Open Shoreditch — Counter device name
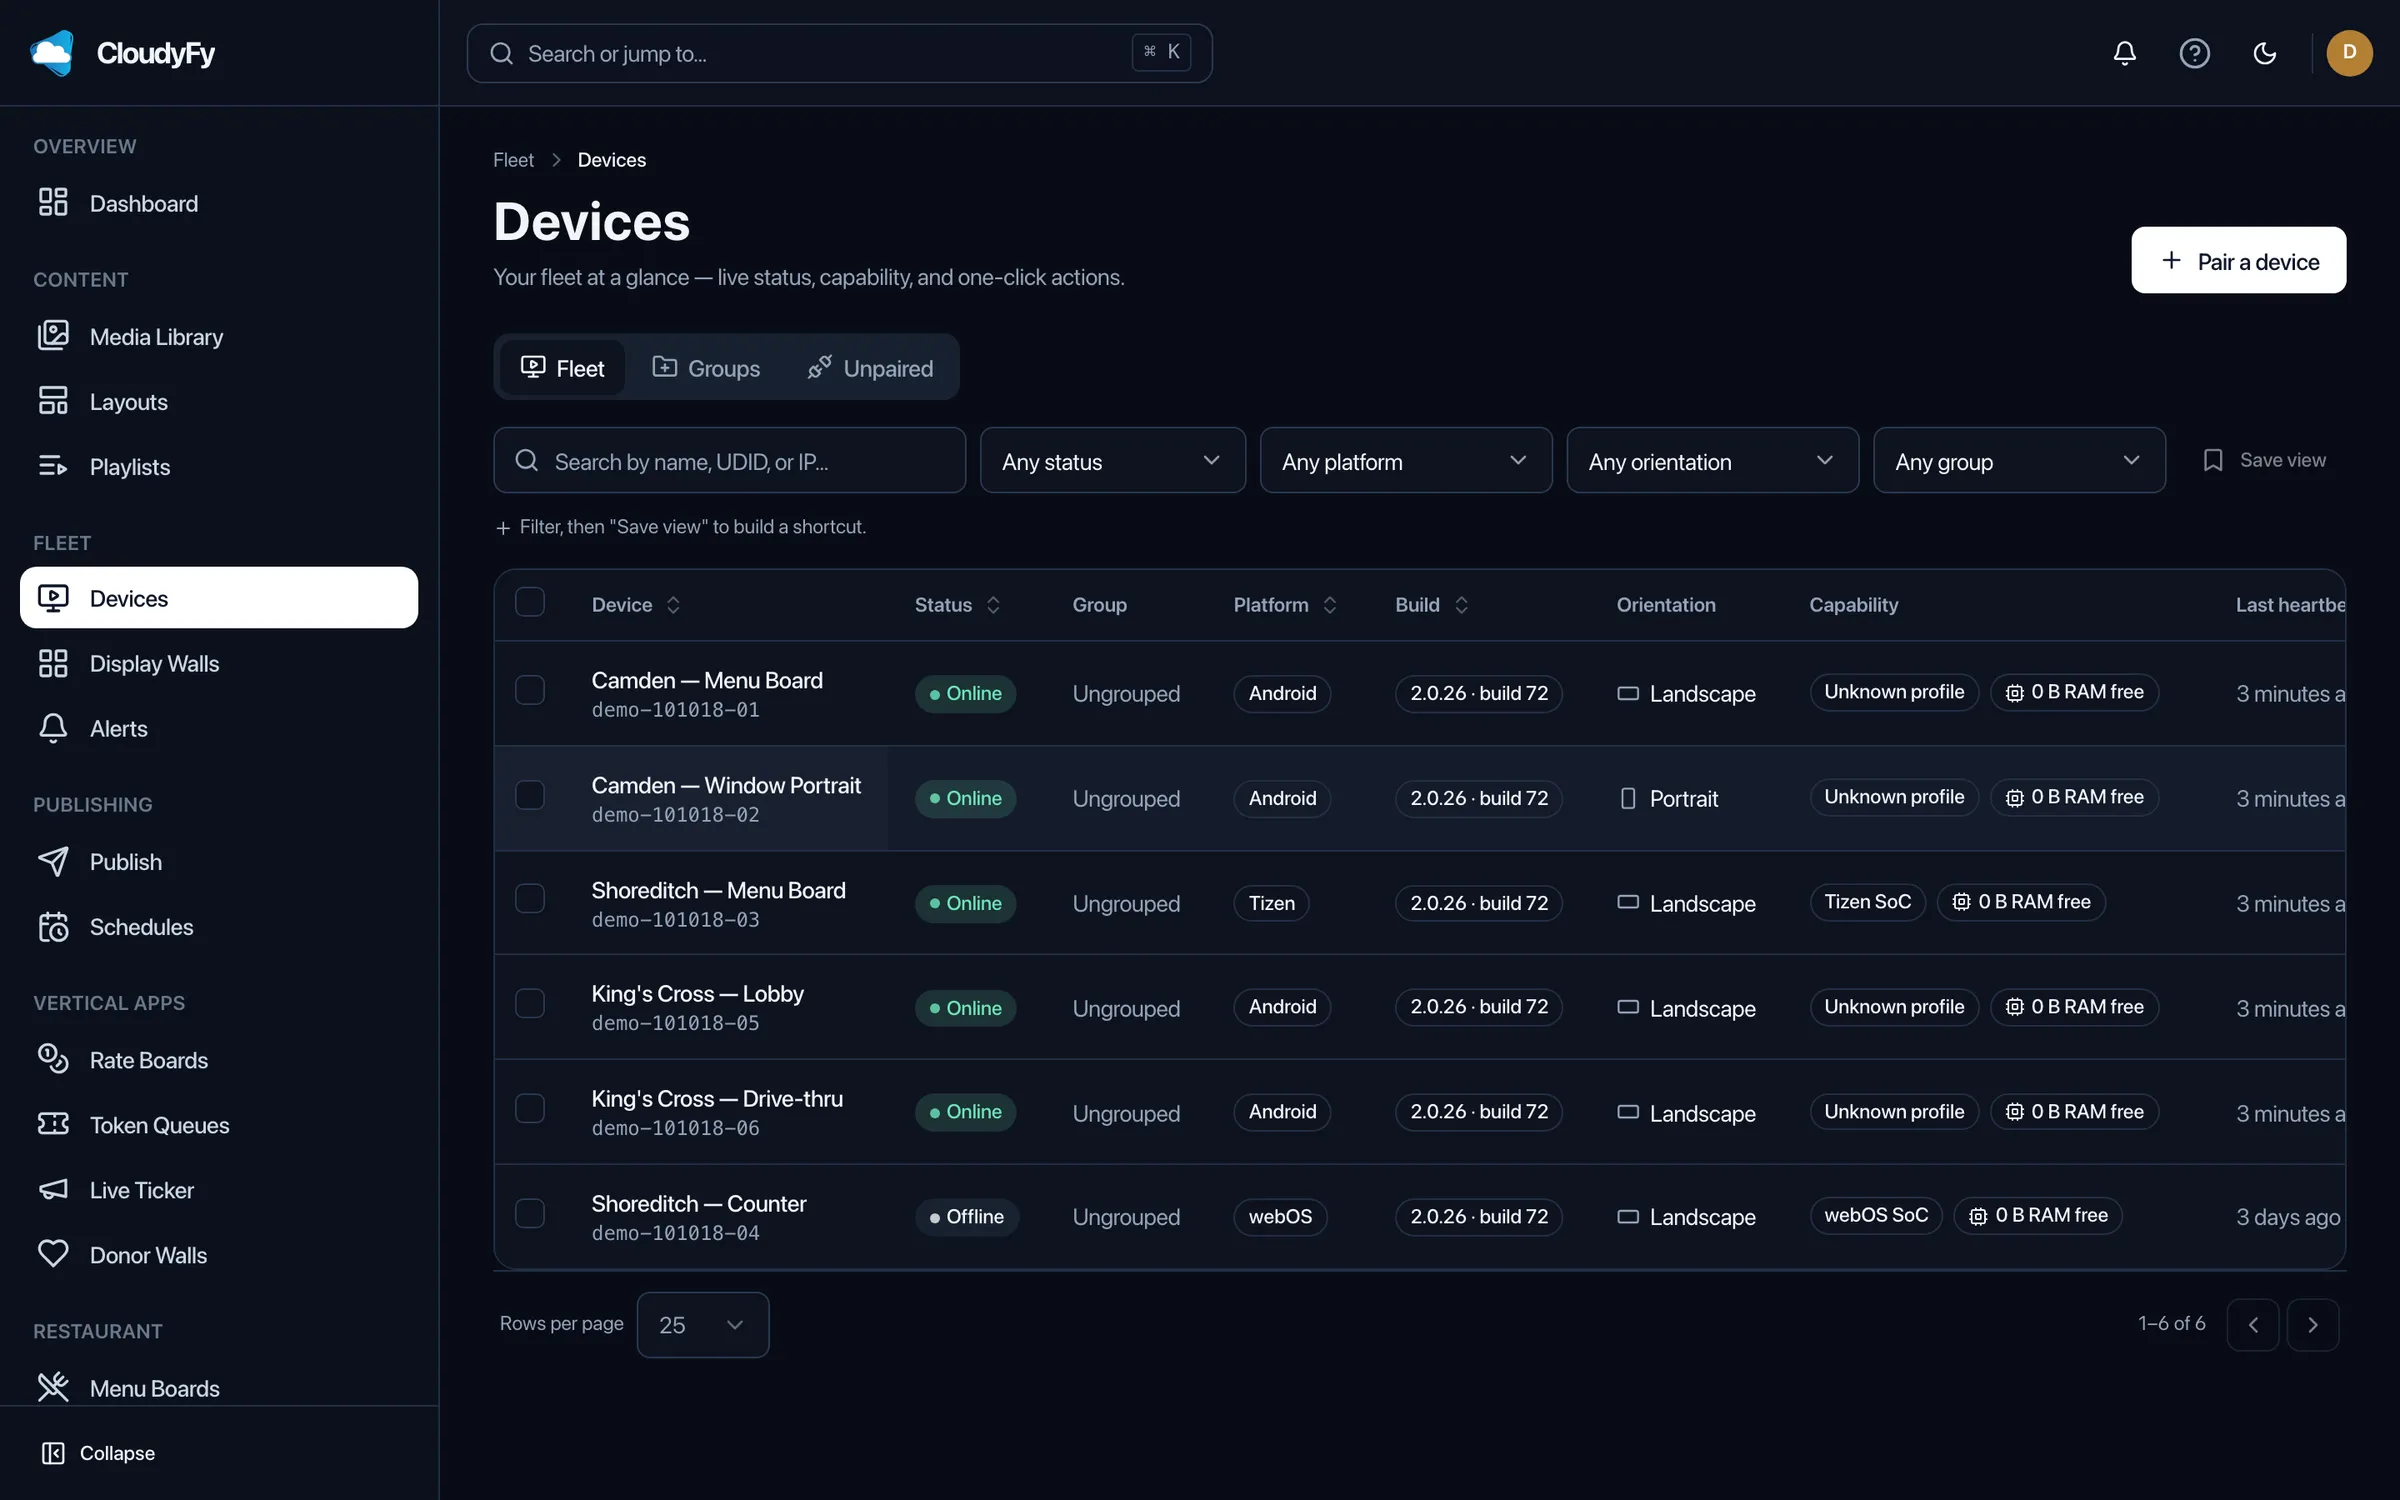The image size is (2400, 1500). (698, 1203)
